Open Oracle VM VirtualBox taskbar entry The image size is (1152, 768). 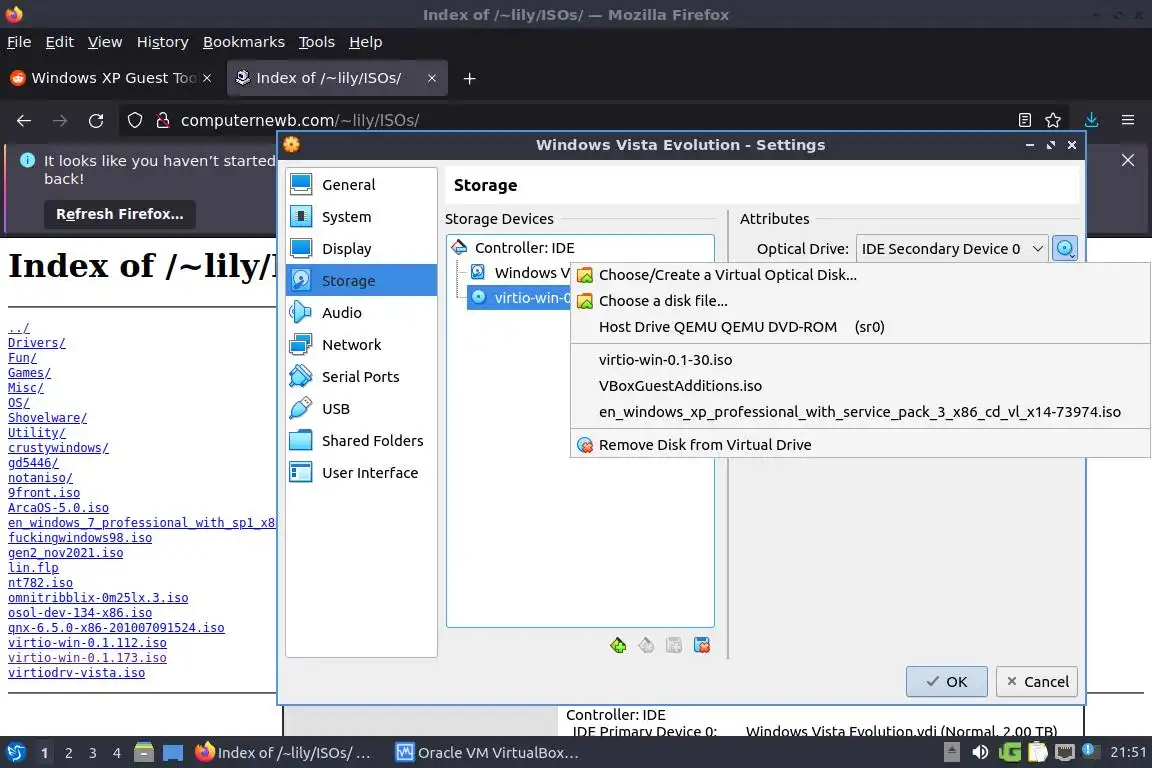488,753
